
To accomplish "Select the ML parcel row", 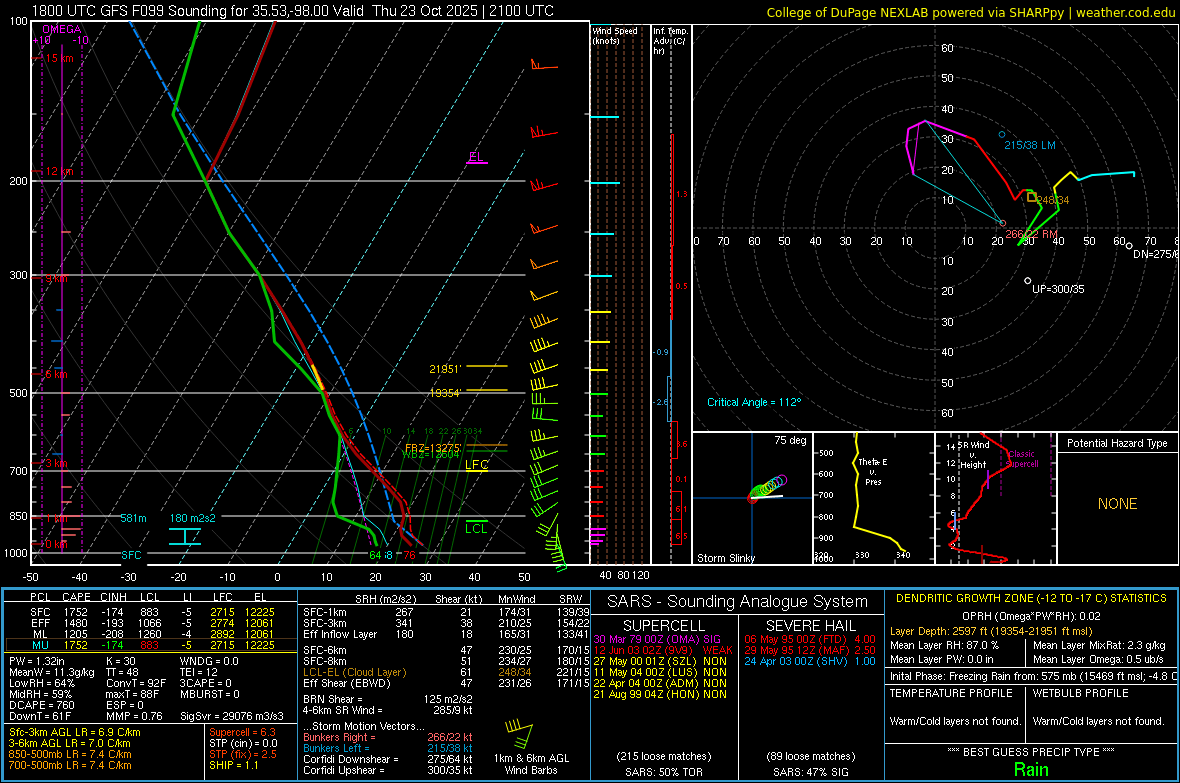I will [151, 634].
